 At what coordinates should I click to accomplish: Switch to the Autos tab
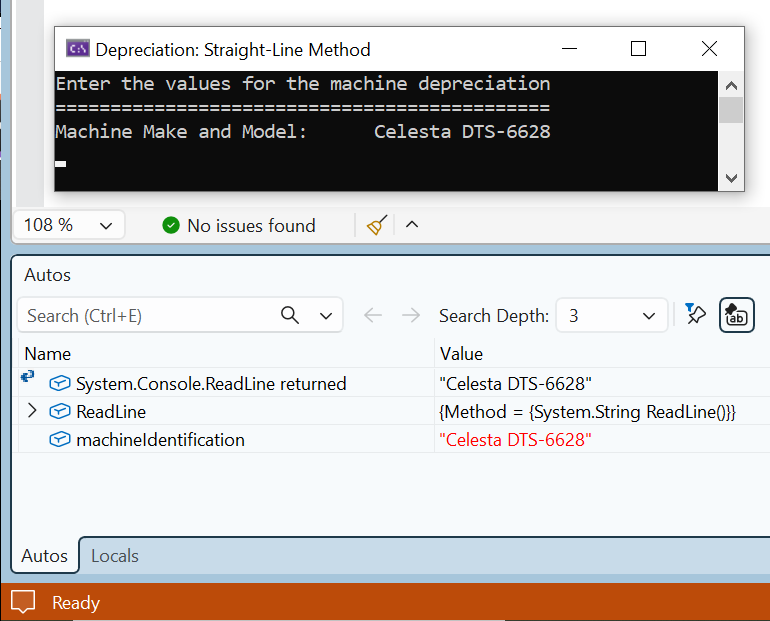45,555
